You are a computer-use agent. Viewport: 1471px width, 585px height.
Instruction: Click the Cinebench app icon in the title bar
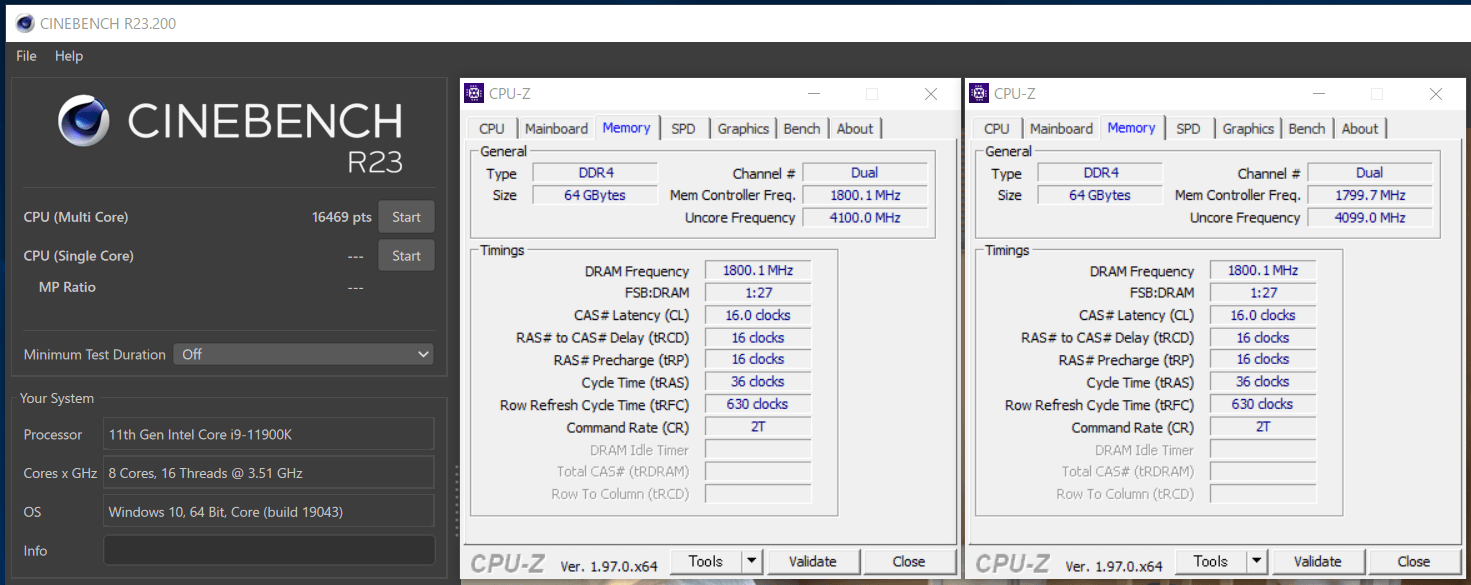point(25,23)
